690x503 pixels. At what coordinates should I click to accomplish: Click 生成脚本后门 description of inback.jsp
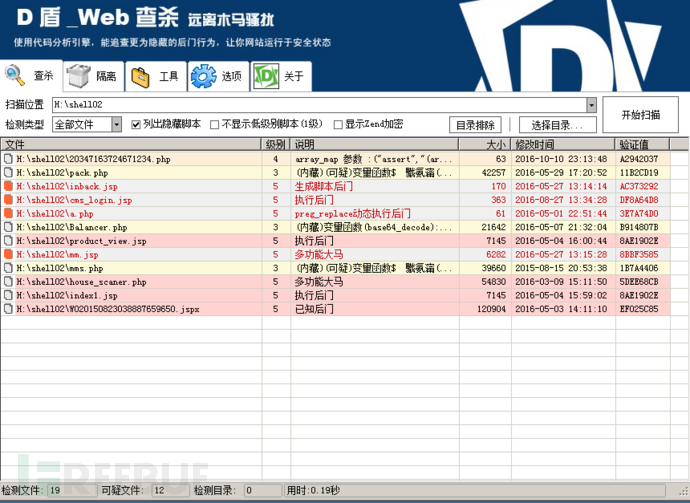click(x=323, y=187)
